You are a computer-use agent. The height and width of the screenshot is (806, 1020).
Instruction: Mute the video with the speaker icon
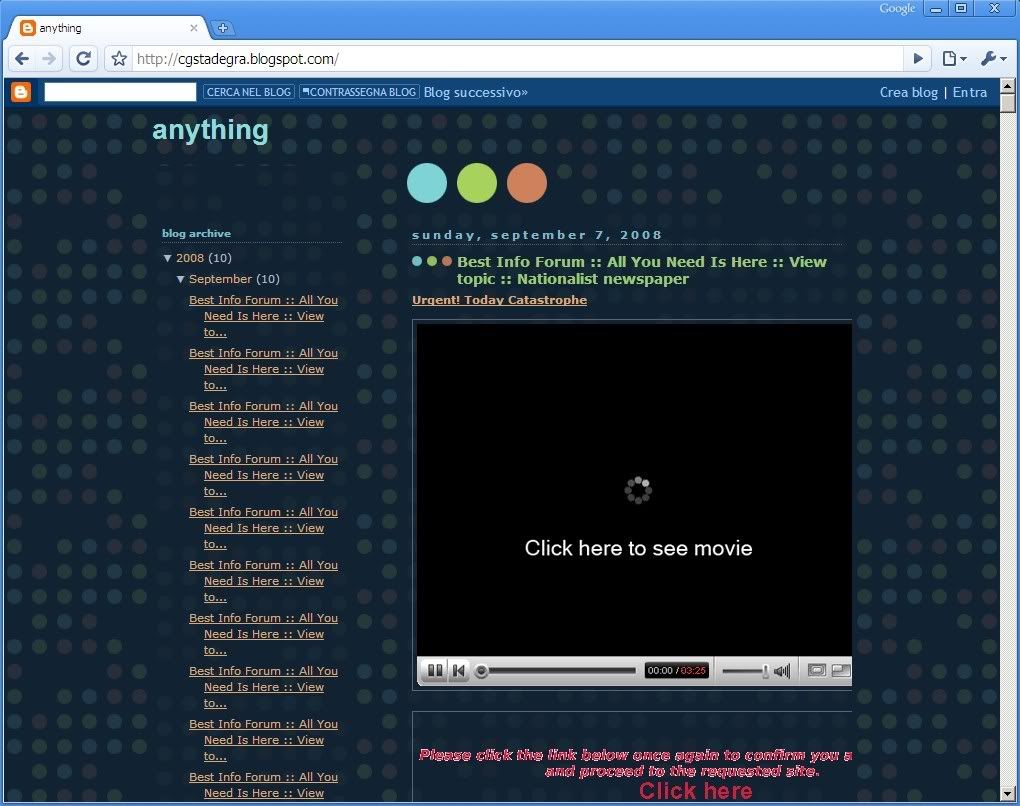tap(782, 670)
